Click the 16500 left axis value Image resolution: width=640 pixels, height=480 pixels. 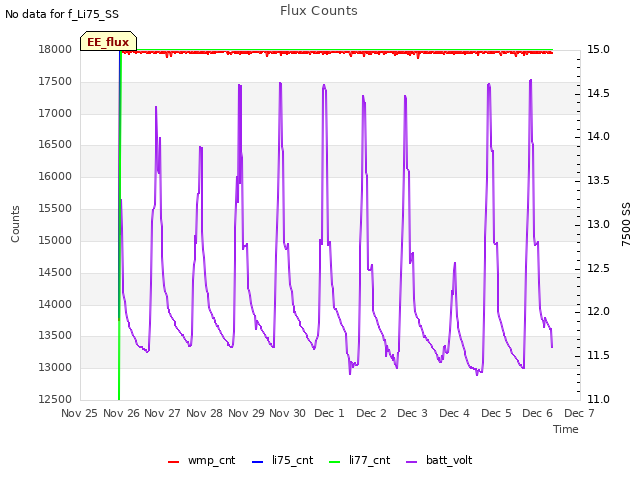coord(55,144)
